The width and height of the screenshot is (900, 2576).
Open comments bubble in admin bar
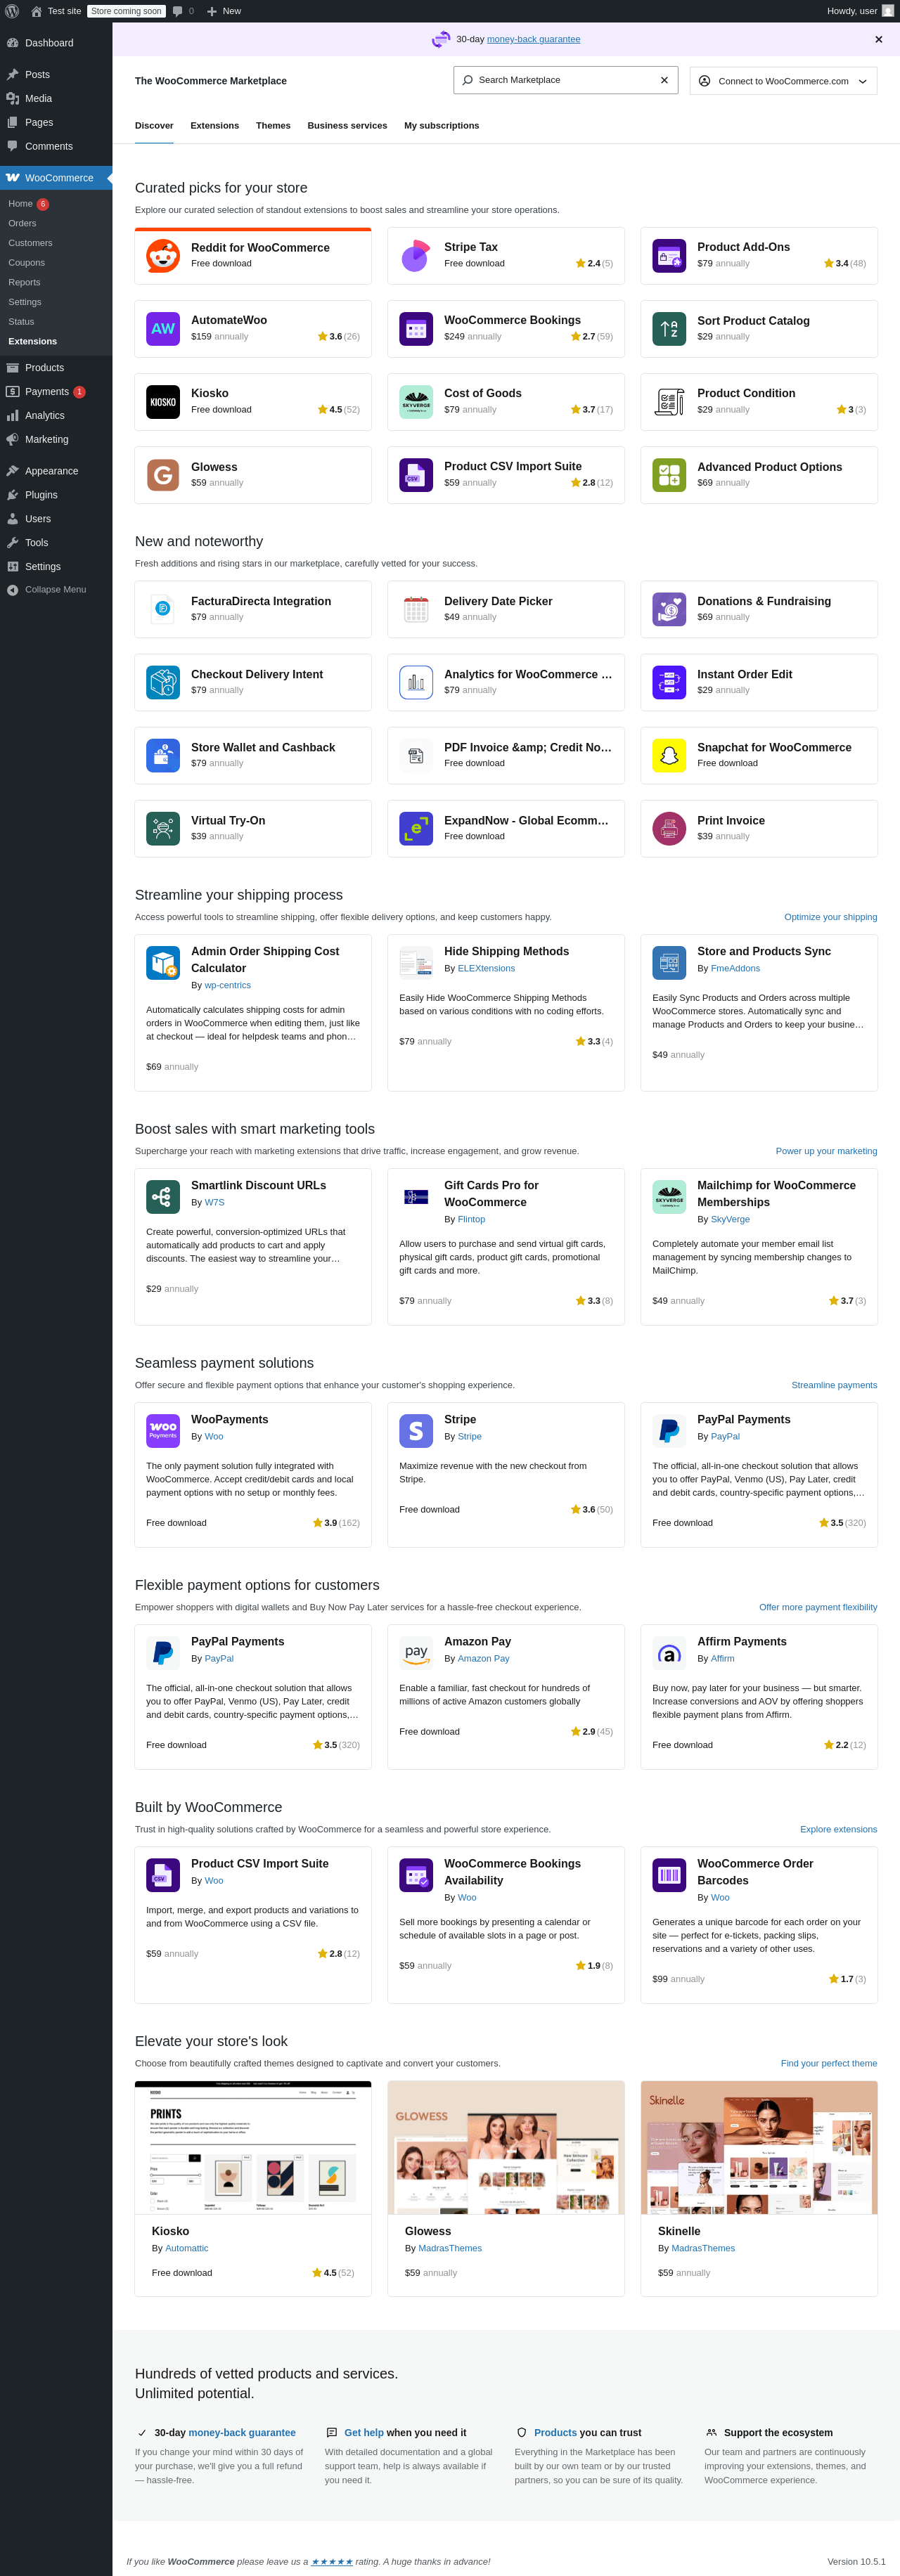click(183, 11)
